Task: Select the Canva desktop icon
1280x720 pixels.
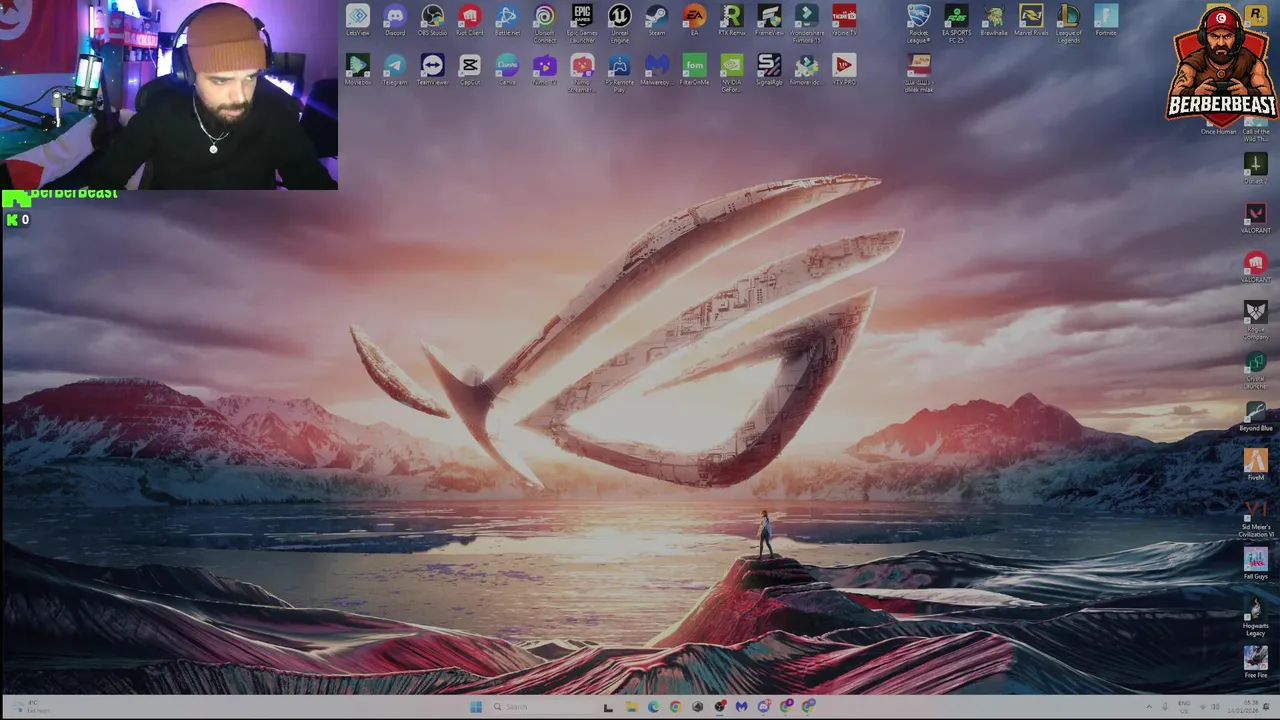Action: [x=507, y=70]
